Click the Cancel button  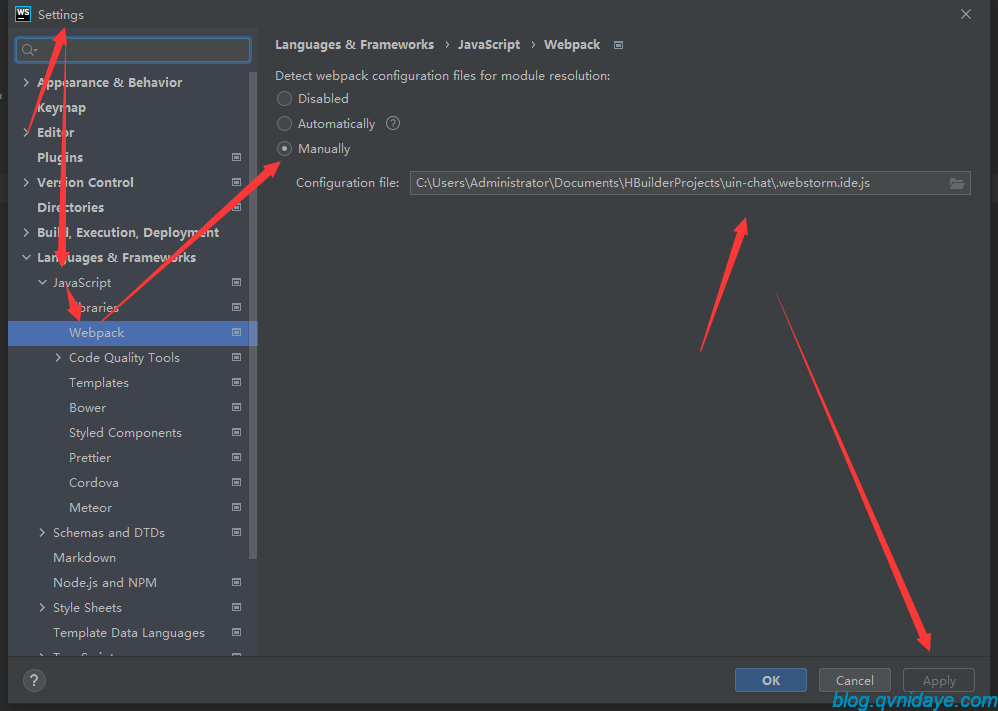pos(855,680)
